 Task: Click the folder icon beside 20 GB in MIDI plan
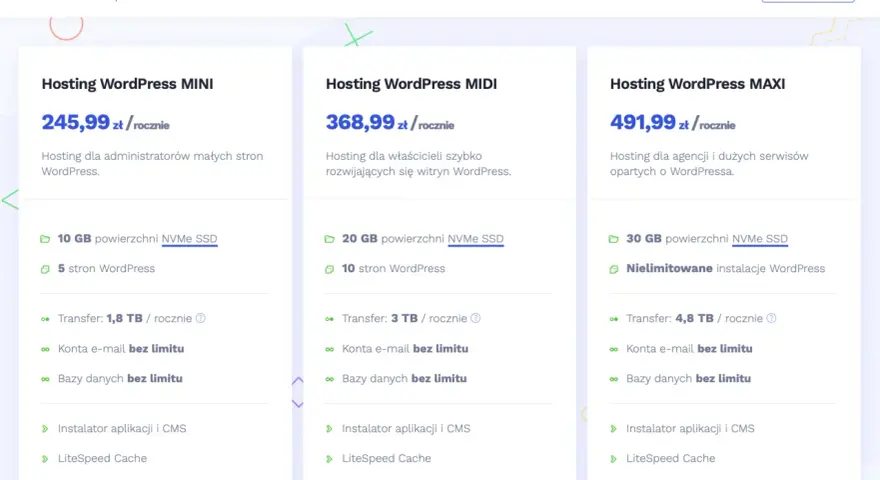329,239
